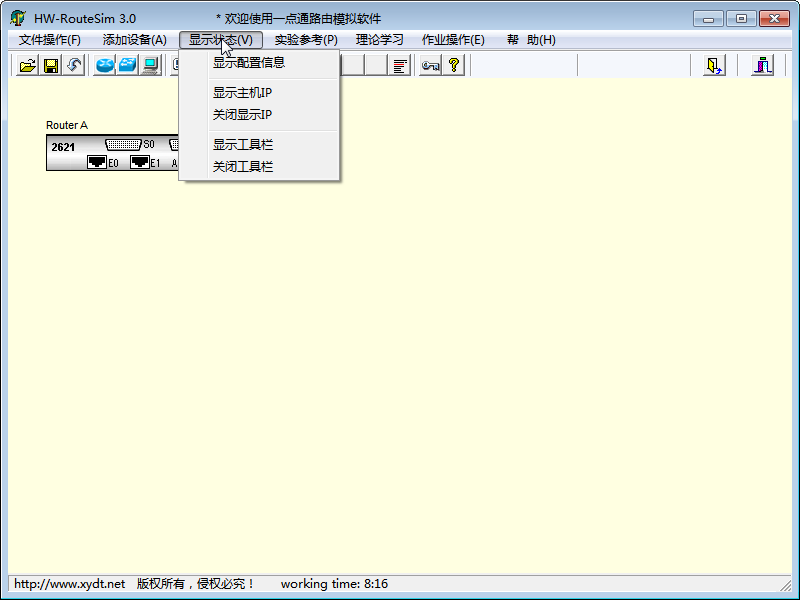This screenshot has width=800, height=600.
Task: Open the 帮 助(H) menu
Action: tap(531, 40)
